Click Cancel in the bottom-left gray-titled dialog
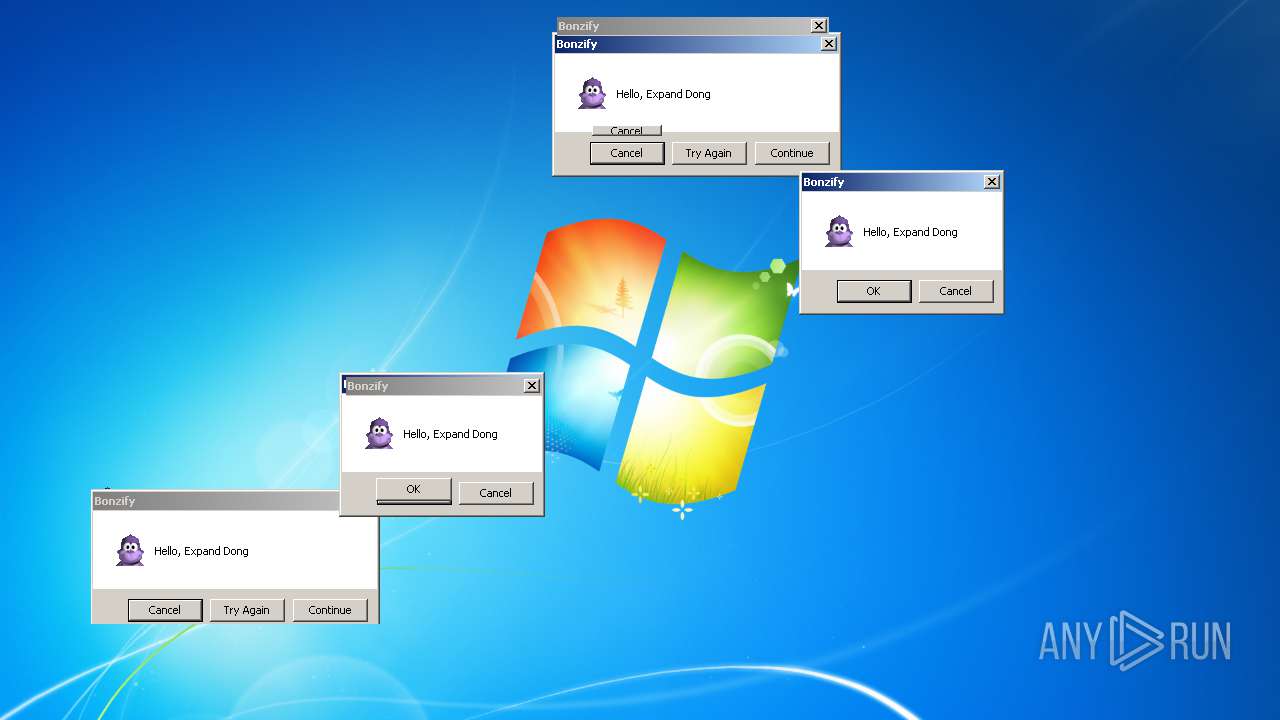This screenshot has width=1280, height=720. 165,610
